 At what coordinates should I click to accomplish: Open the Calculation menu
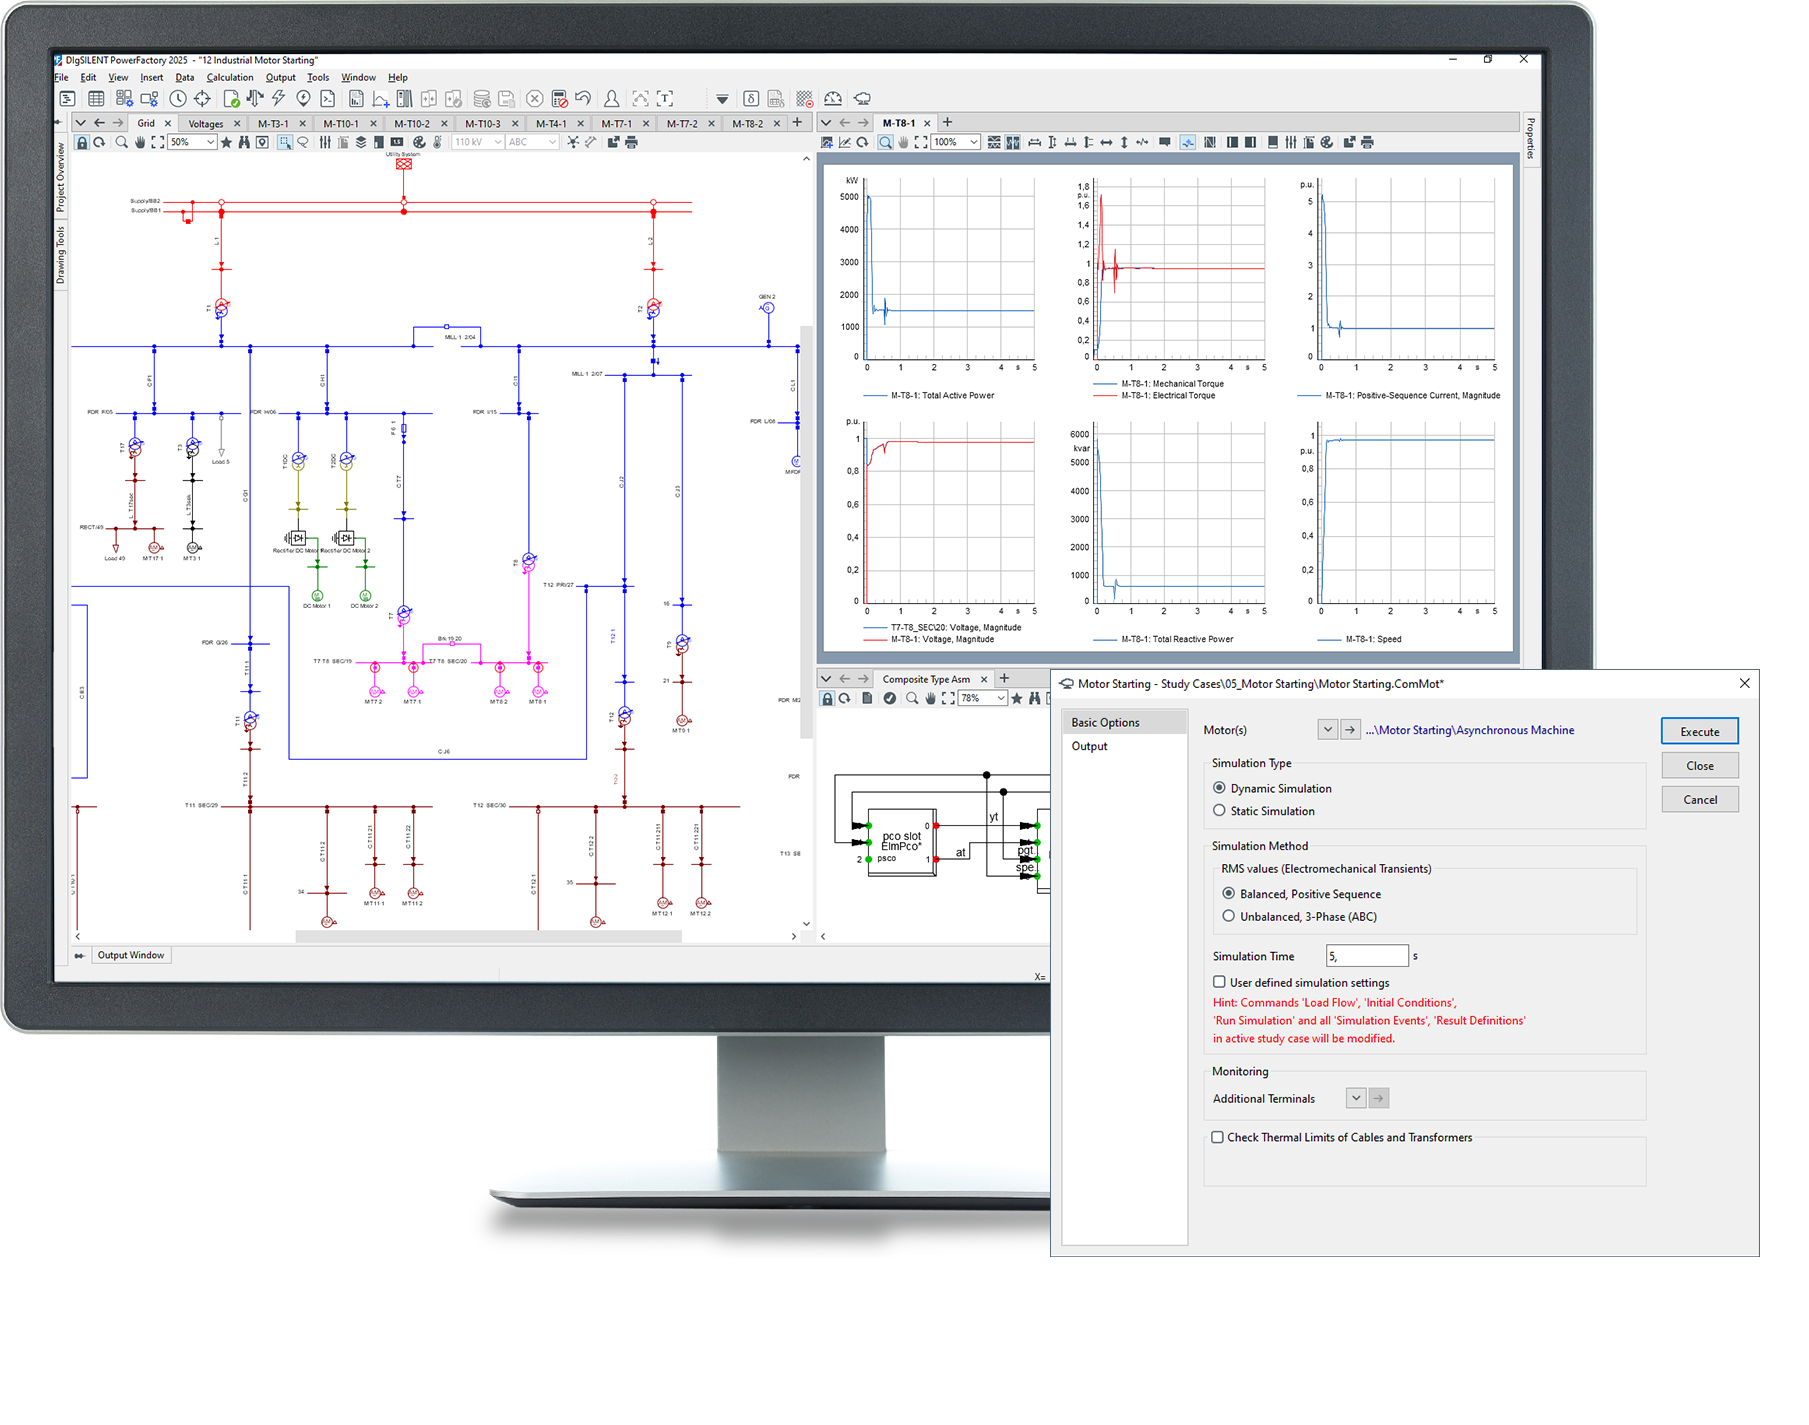click(x=229, y=77)
